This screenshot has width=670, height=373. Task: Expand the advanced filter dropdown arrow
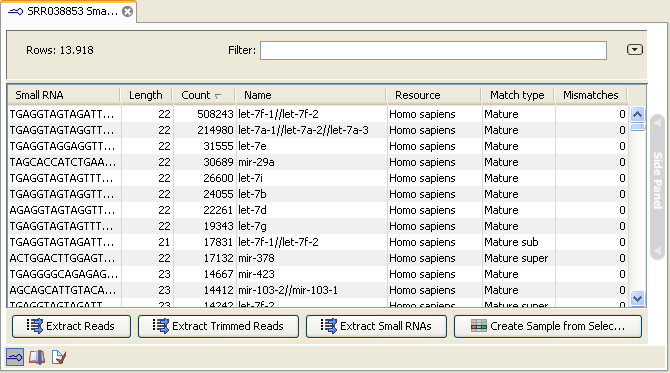pos(635,50)
